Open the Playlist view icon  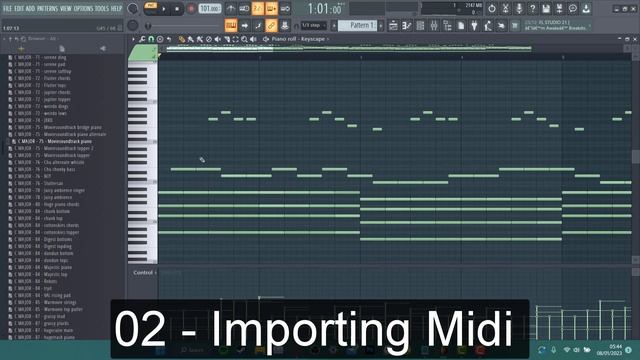click(393, 26)
